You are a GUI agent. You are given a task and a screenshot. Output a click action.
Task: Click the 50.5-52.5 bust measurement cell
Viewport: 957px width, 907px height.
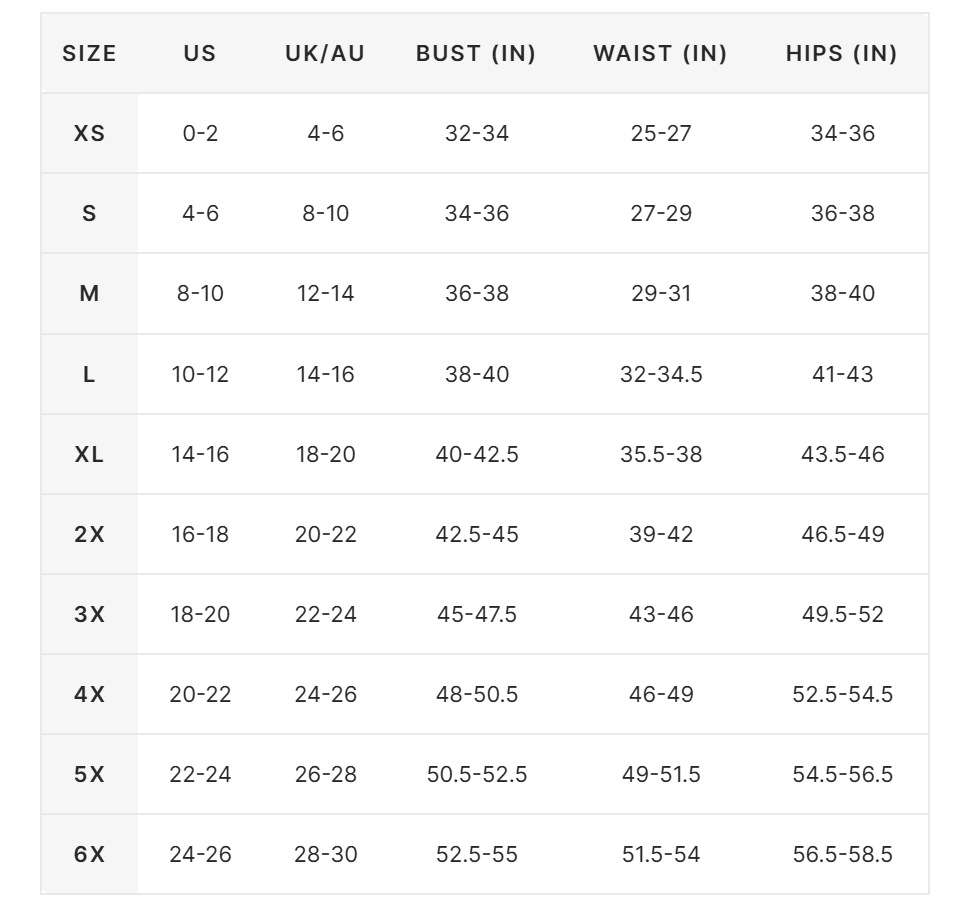[x=477, y=774]
